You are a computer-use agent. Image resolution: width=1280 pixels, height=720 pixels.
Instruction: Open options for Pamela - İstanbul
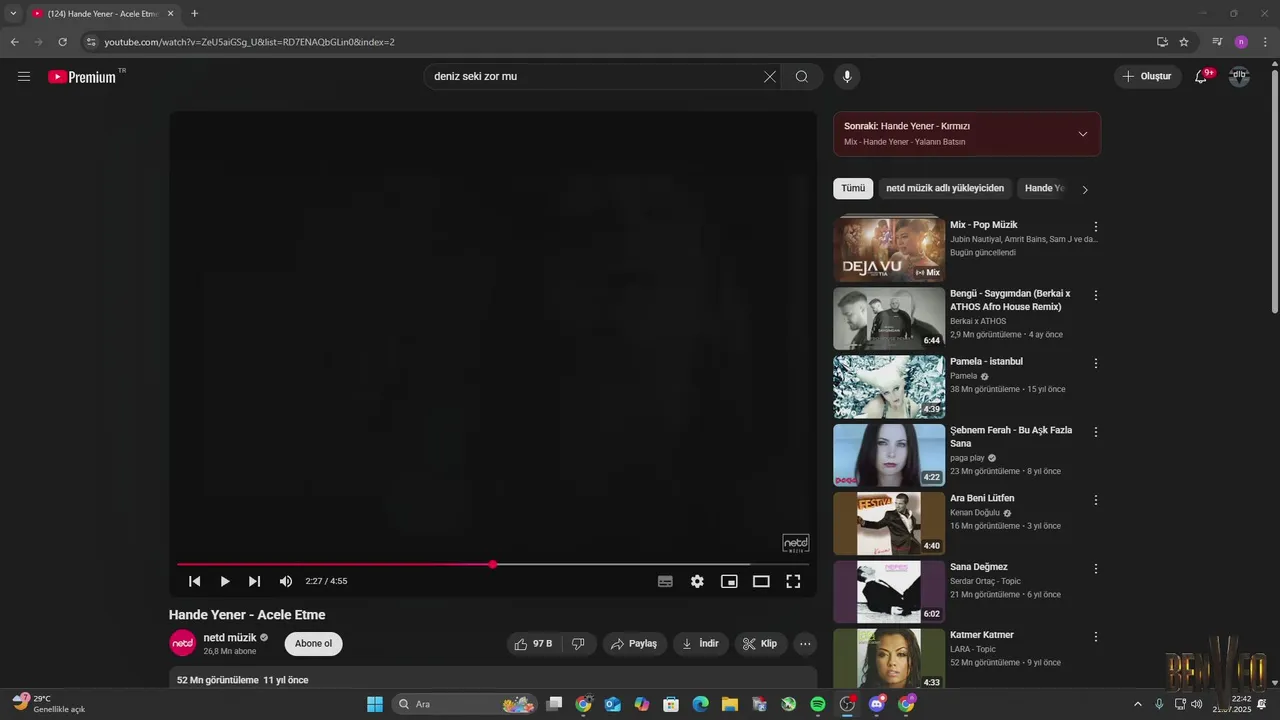click(1096, 364)
